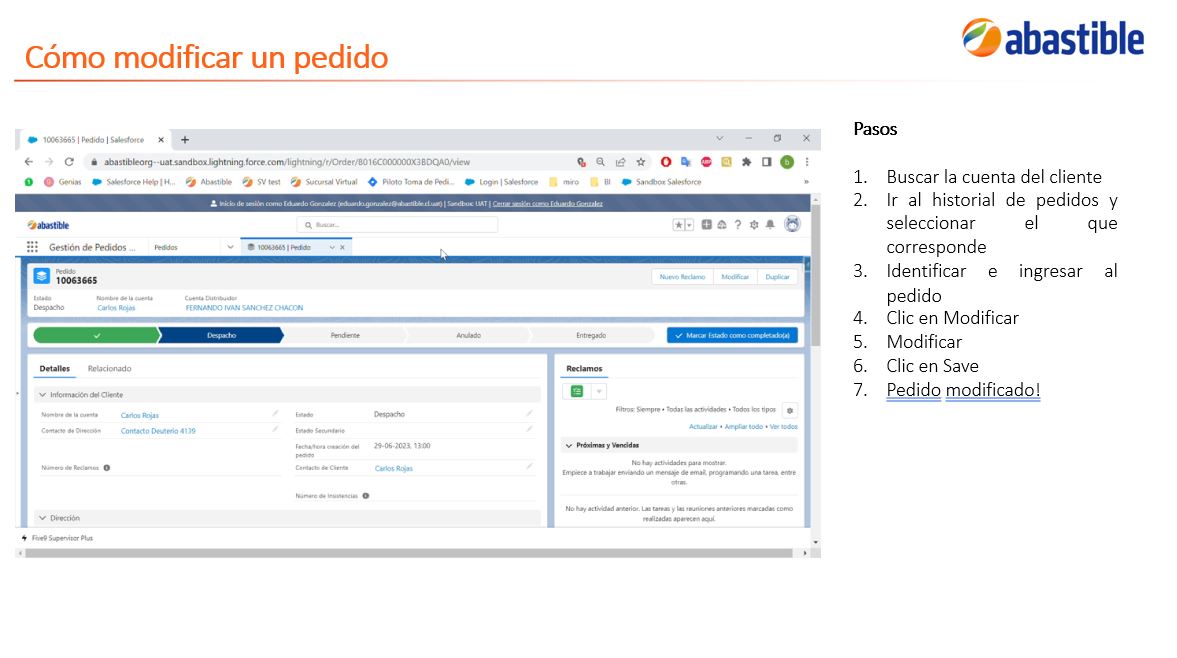Expand the Dirección section chevron
Screen dimensions: 1177x658
coord(43,518)
